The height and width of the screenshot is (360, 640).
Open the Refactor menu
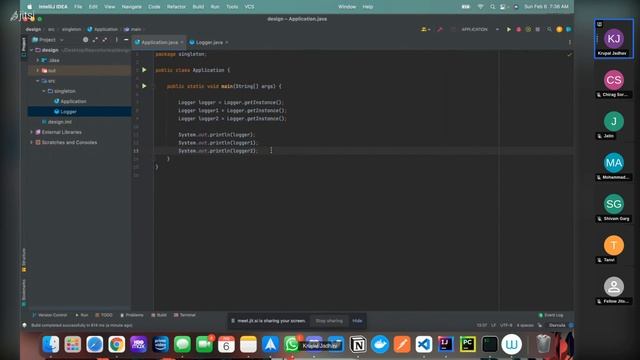click(176, 7)
